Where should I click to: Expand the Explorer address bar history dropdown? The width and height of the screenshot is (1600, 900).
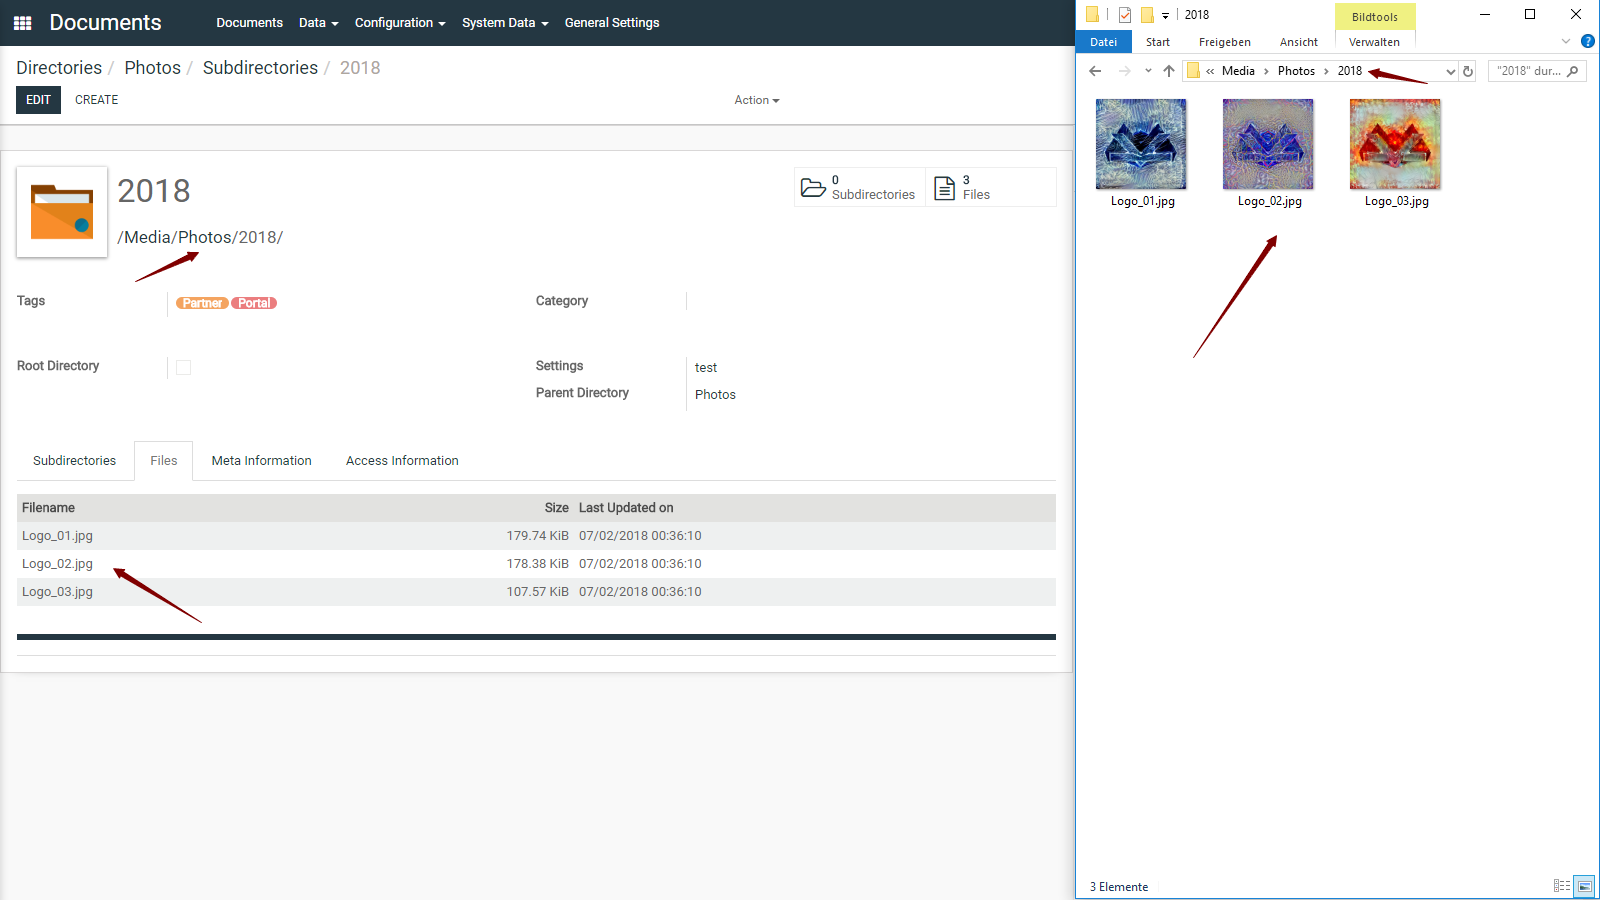tap(1450, 71)
